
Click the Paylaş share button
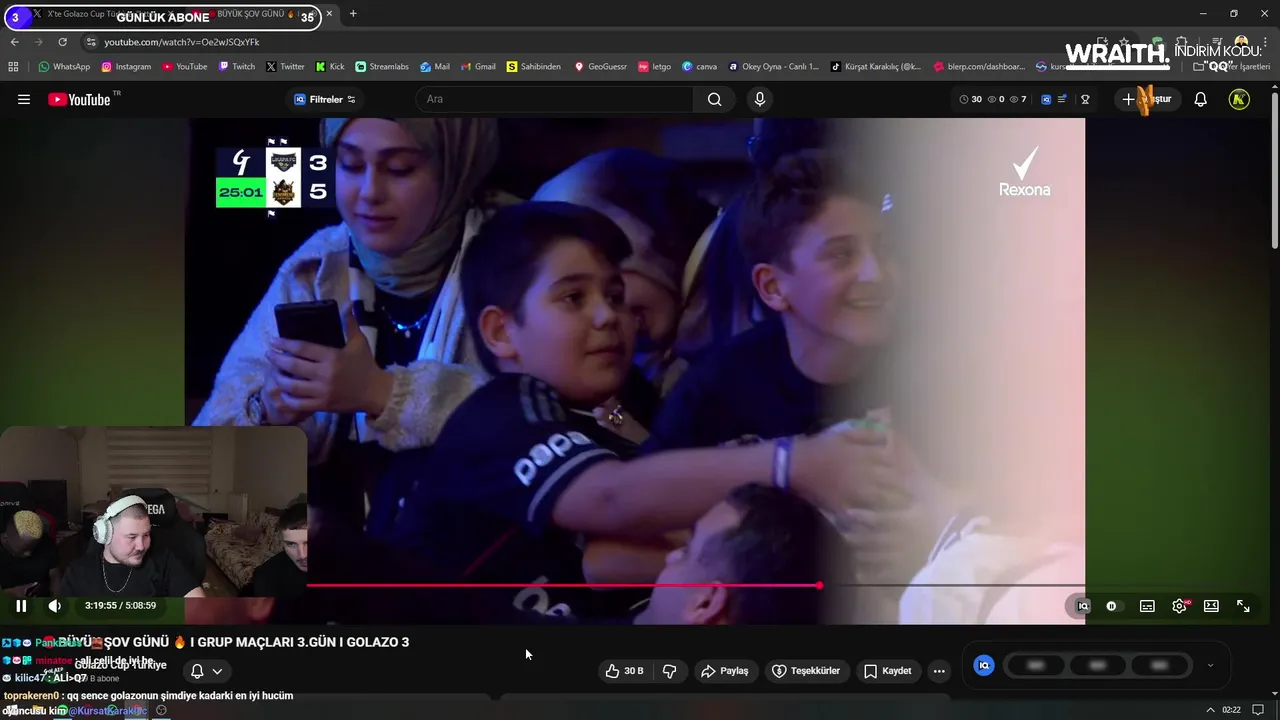[x=725, y=671]
